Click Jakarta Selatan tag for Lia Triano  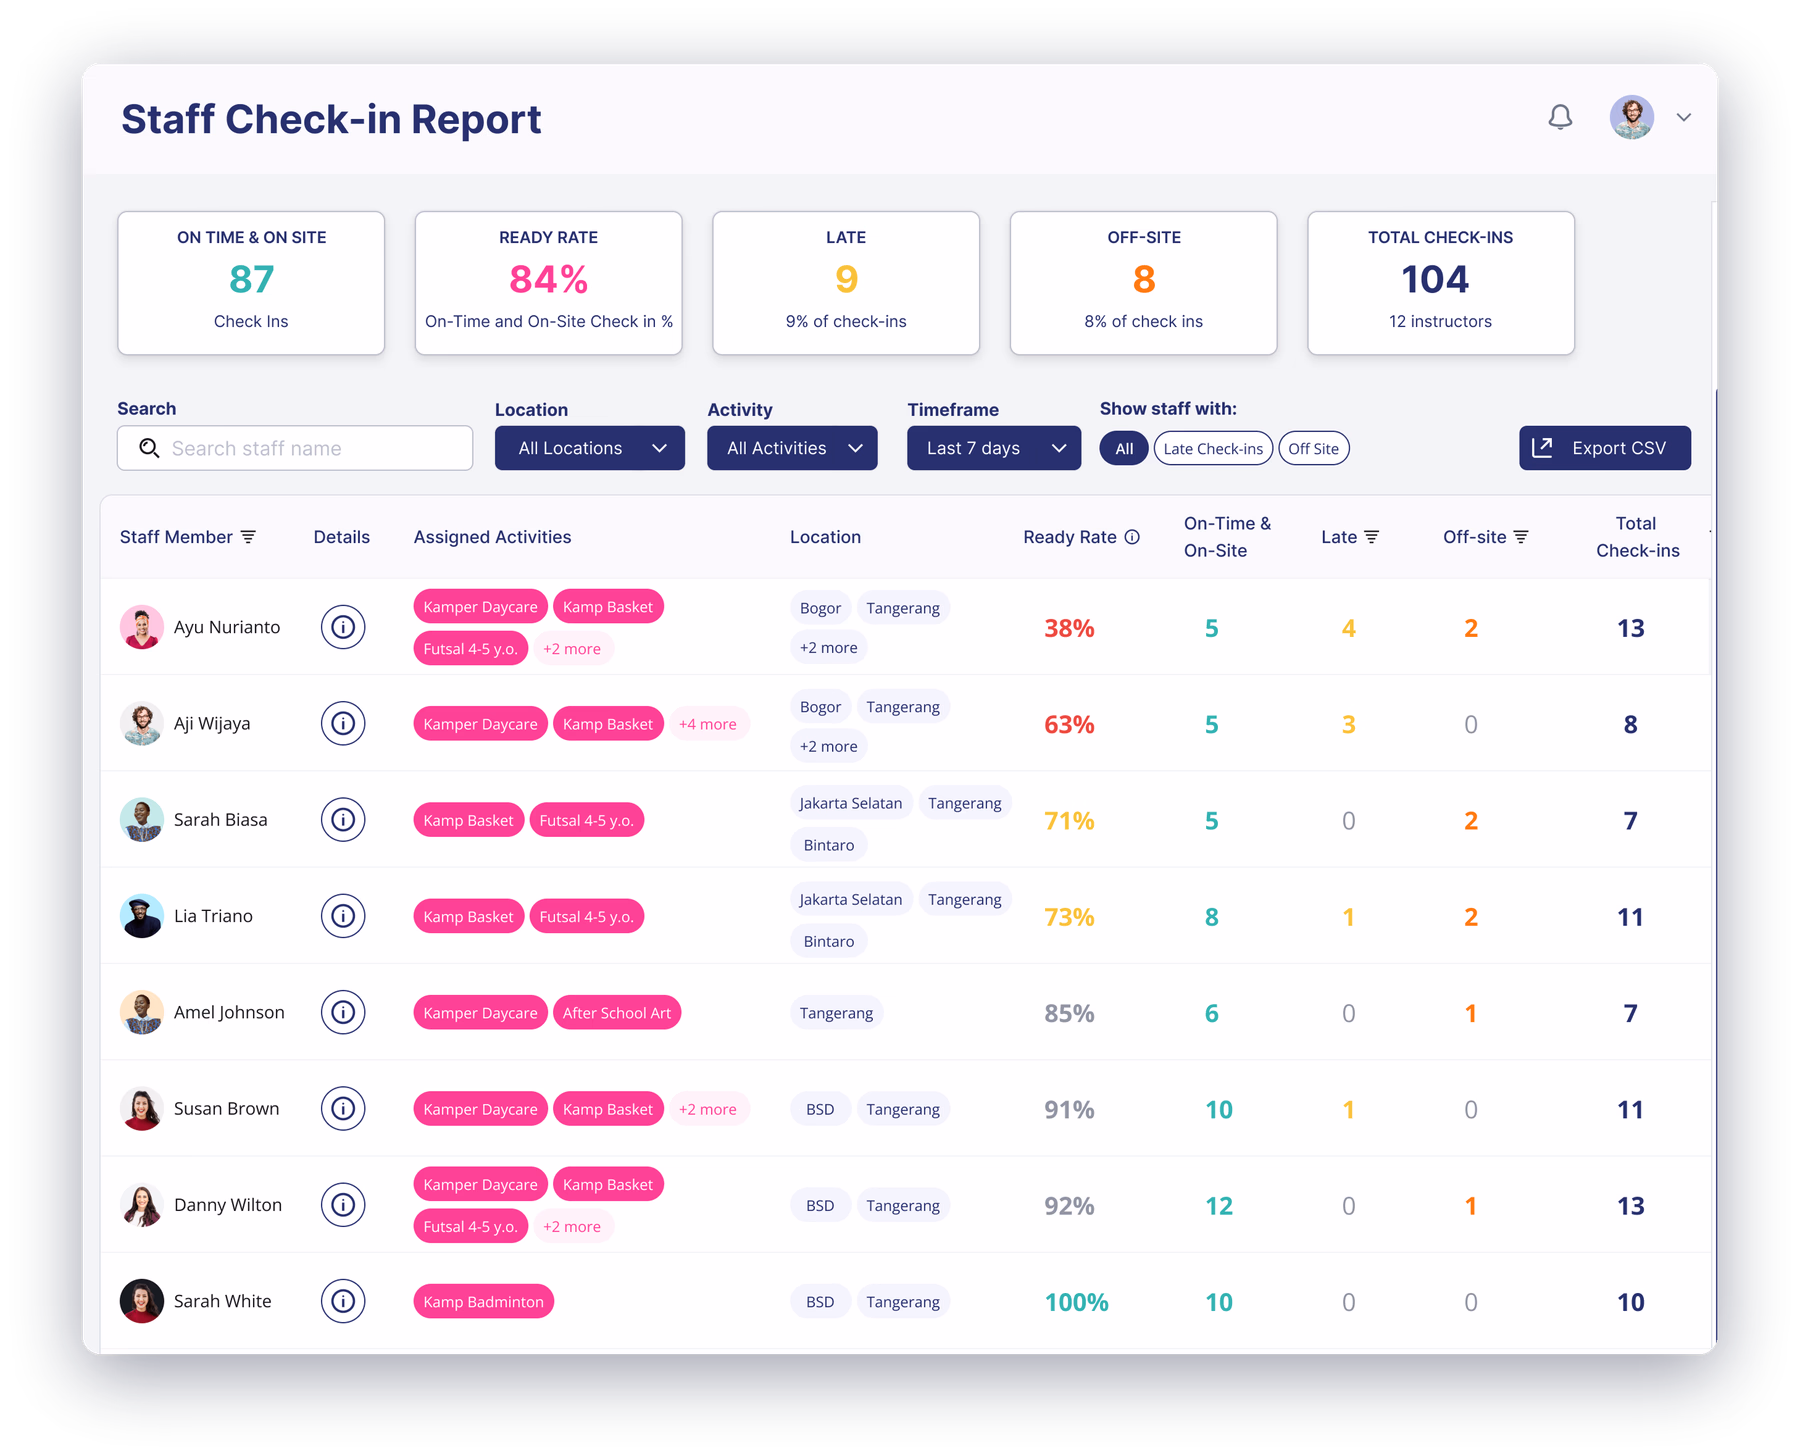pyautogui.click(x=851, y=899)
